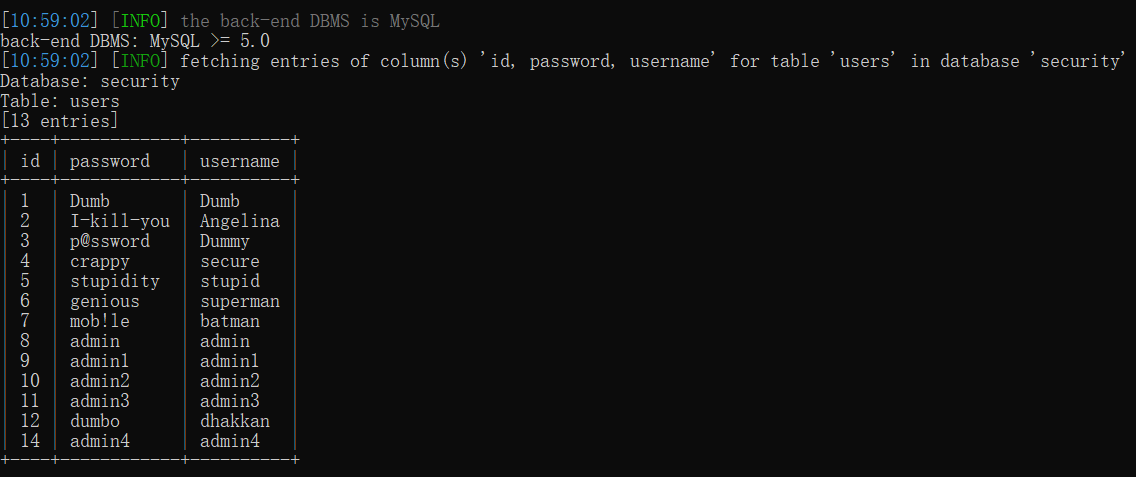Click the 'mob!le' password entry
Screen dimensions: 1136x477
click(x=100, y=321)
